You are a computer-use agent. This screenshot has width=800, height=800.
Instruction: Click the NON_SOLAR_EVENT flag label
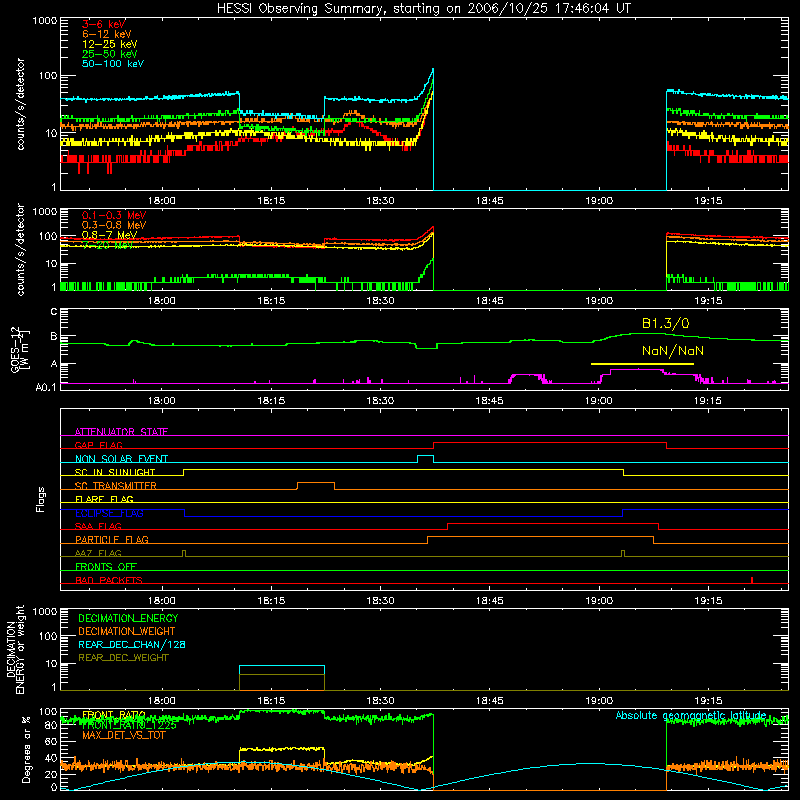[x=121, y=459]
